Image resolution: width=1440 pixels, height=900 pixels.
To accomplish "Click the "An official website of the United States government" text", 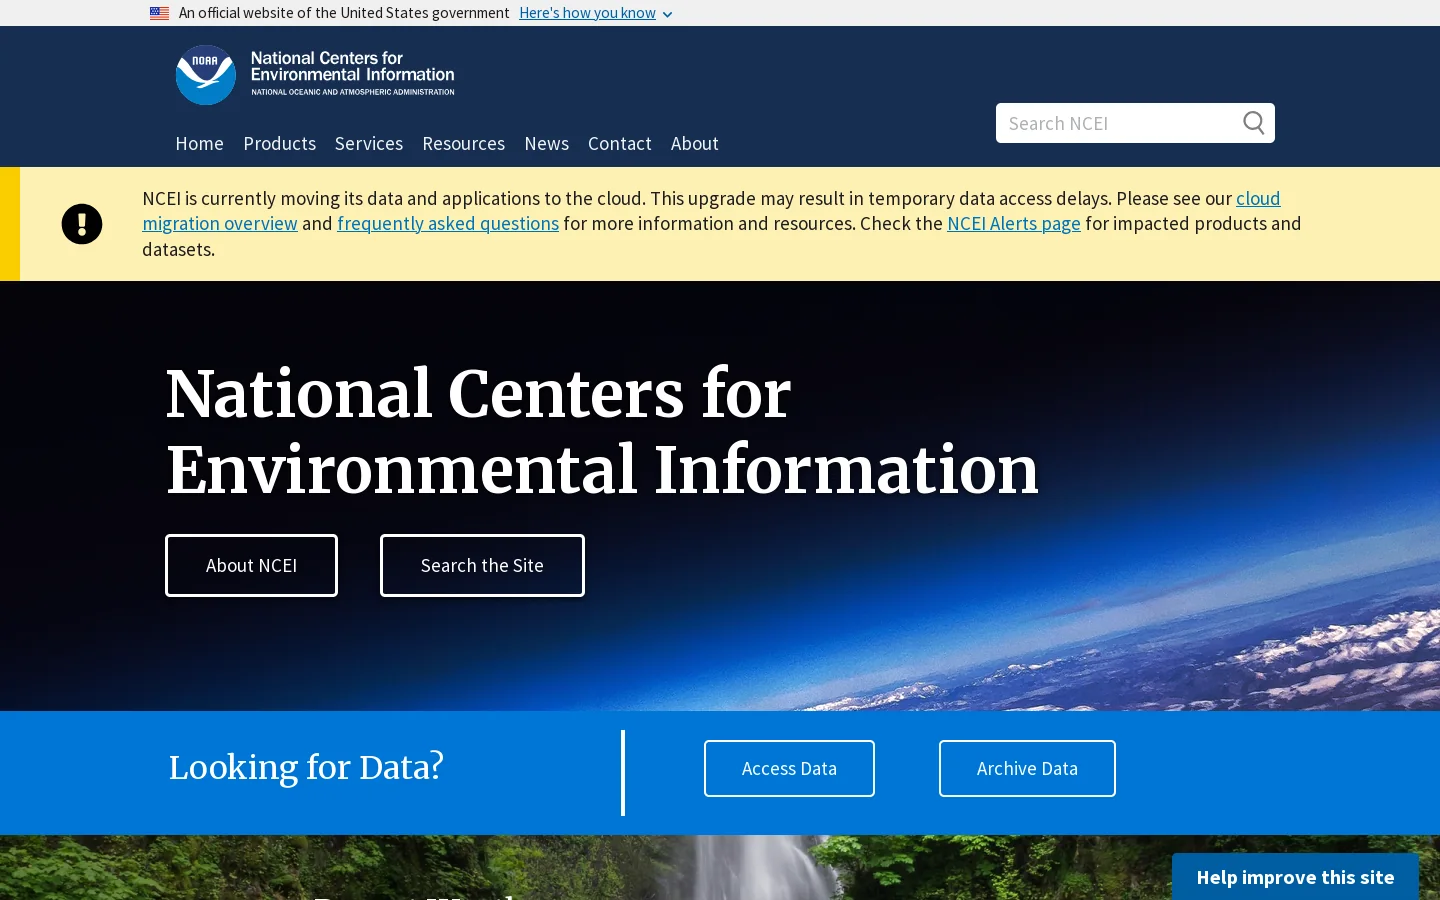I will click(x=344, y=13).
